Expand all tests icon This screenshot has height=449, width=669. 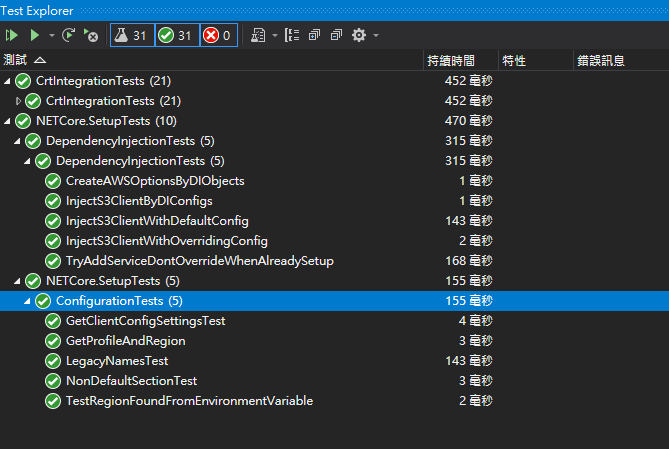point(314,35)
